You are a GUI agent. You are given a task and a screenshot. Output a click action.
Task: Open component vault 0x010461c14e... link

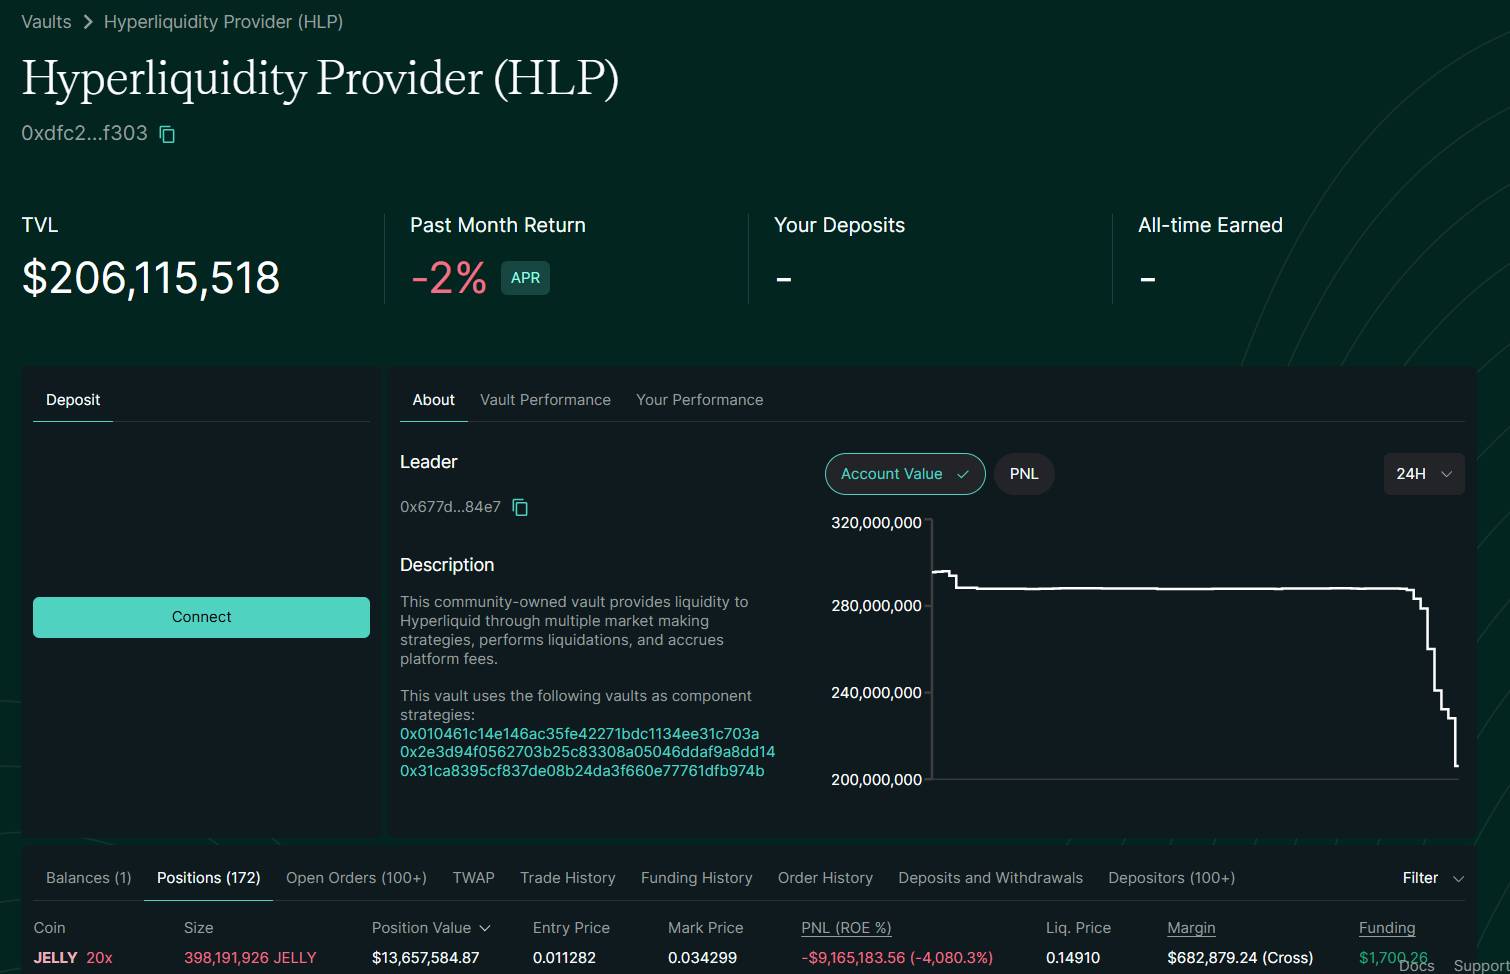tap(579, 734)
